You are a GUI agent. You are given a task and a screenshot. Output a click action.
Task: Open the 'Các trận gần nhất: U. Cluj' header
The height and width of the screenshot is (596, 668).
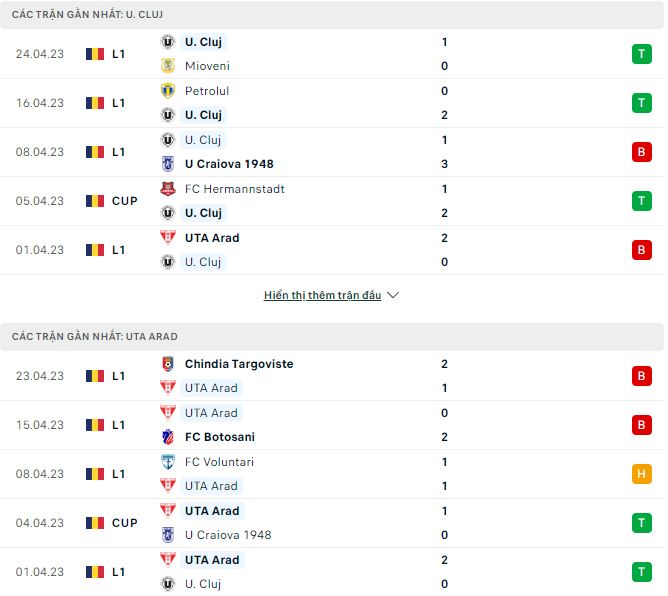pos(88,15)
